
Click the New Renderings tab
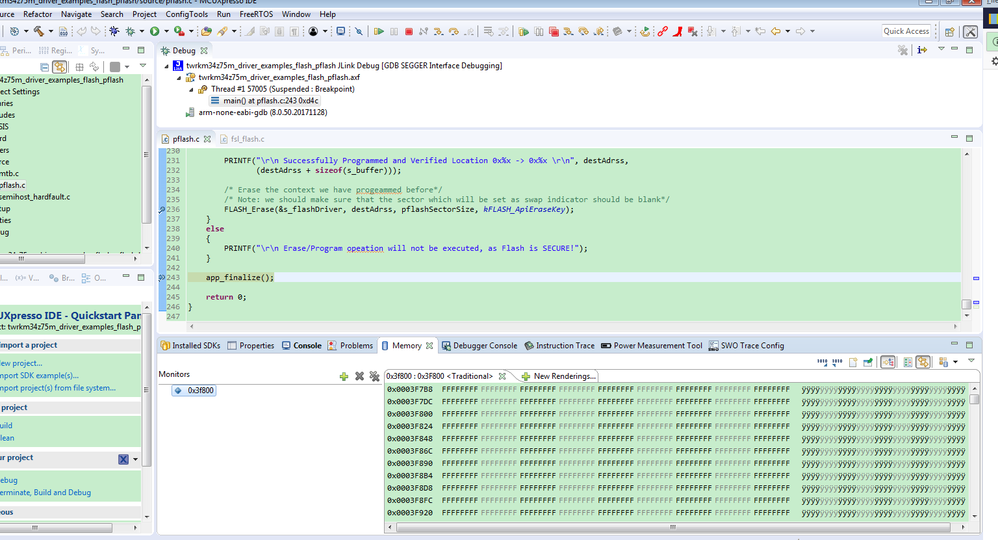point(558,376)
